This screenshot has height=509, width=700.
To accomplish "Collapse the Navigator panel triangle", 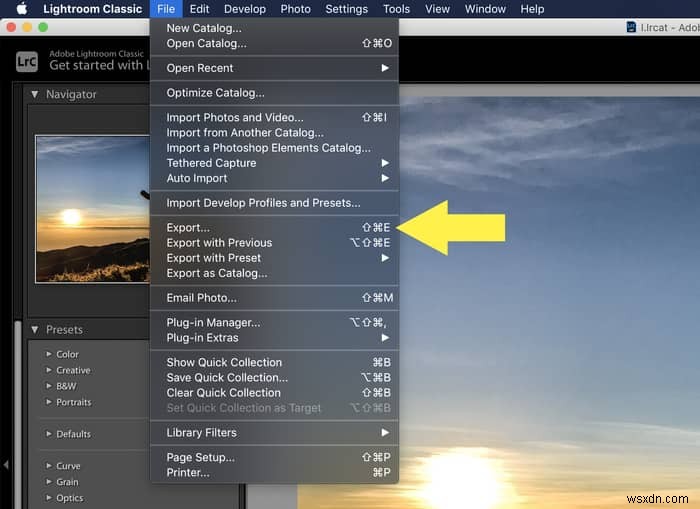I will 34,94.
